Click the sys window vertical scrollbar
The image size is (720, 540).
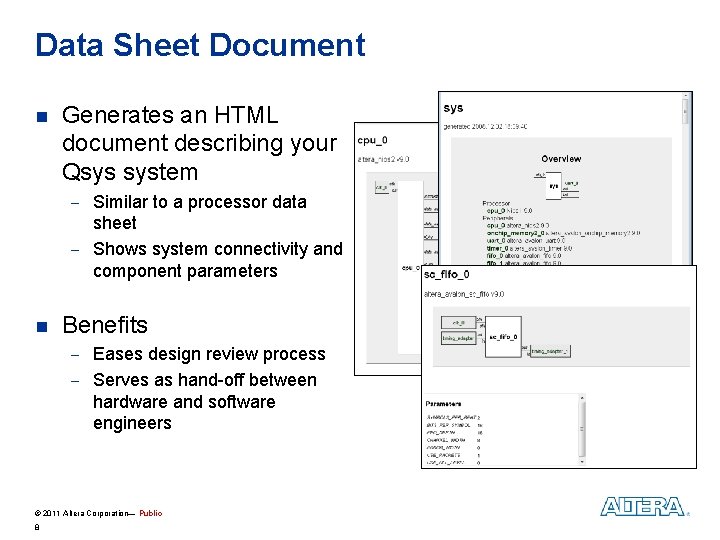point(685,178)
